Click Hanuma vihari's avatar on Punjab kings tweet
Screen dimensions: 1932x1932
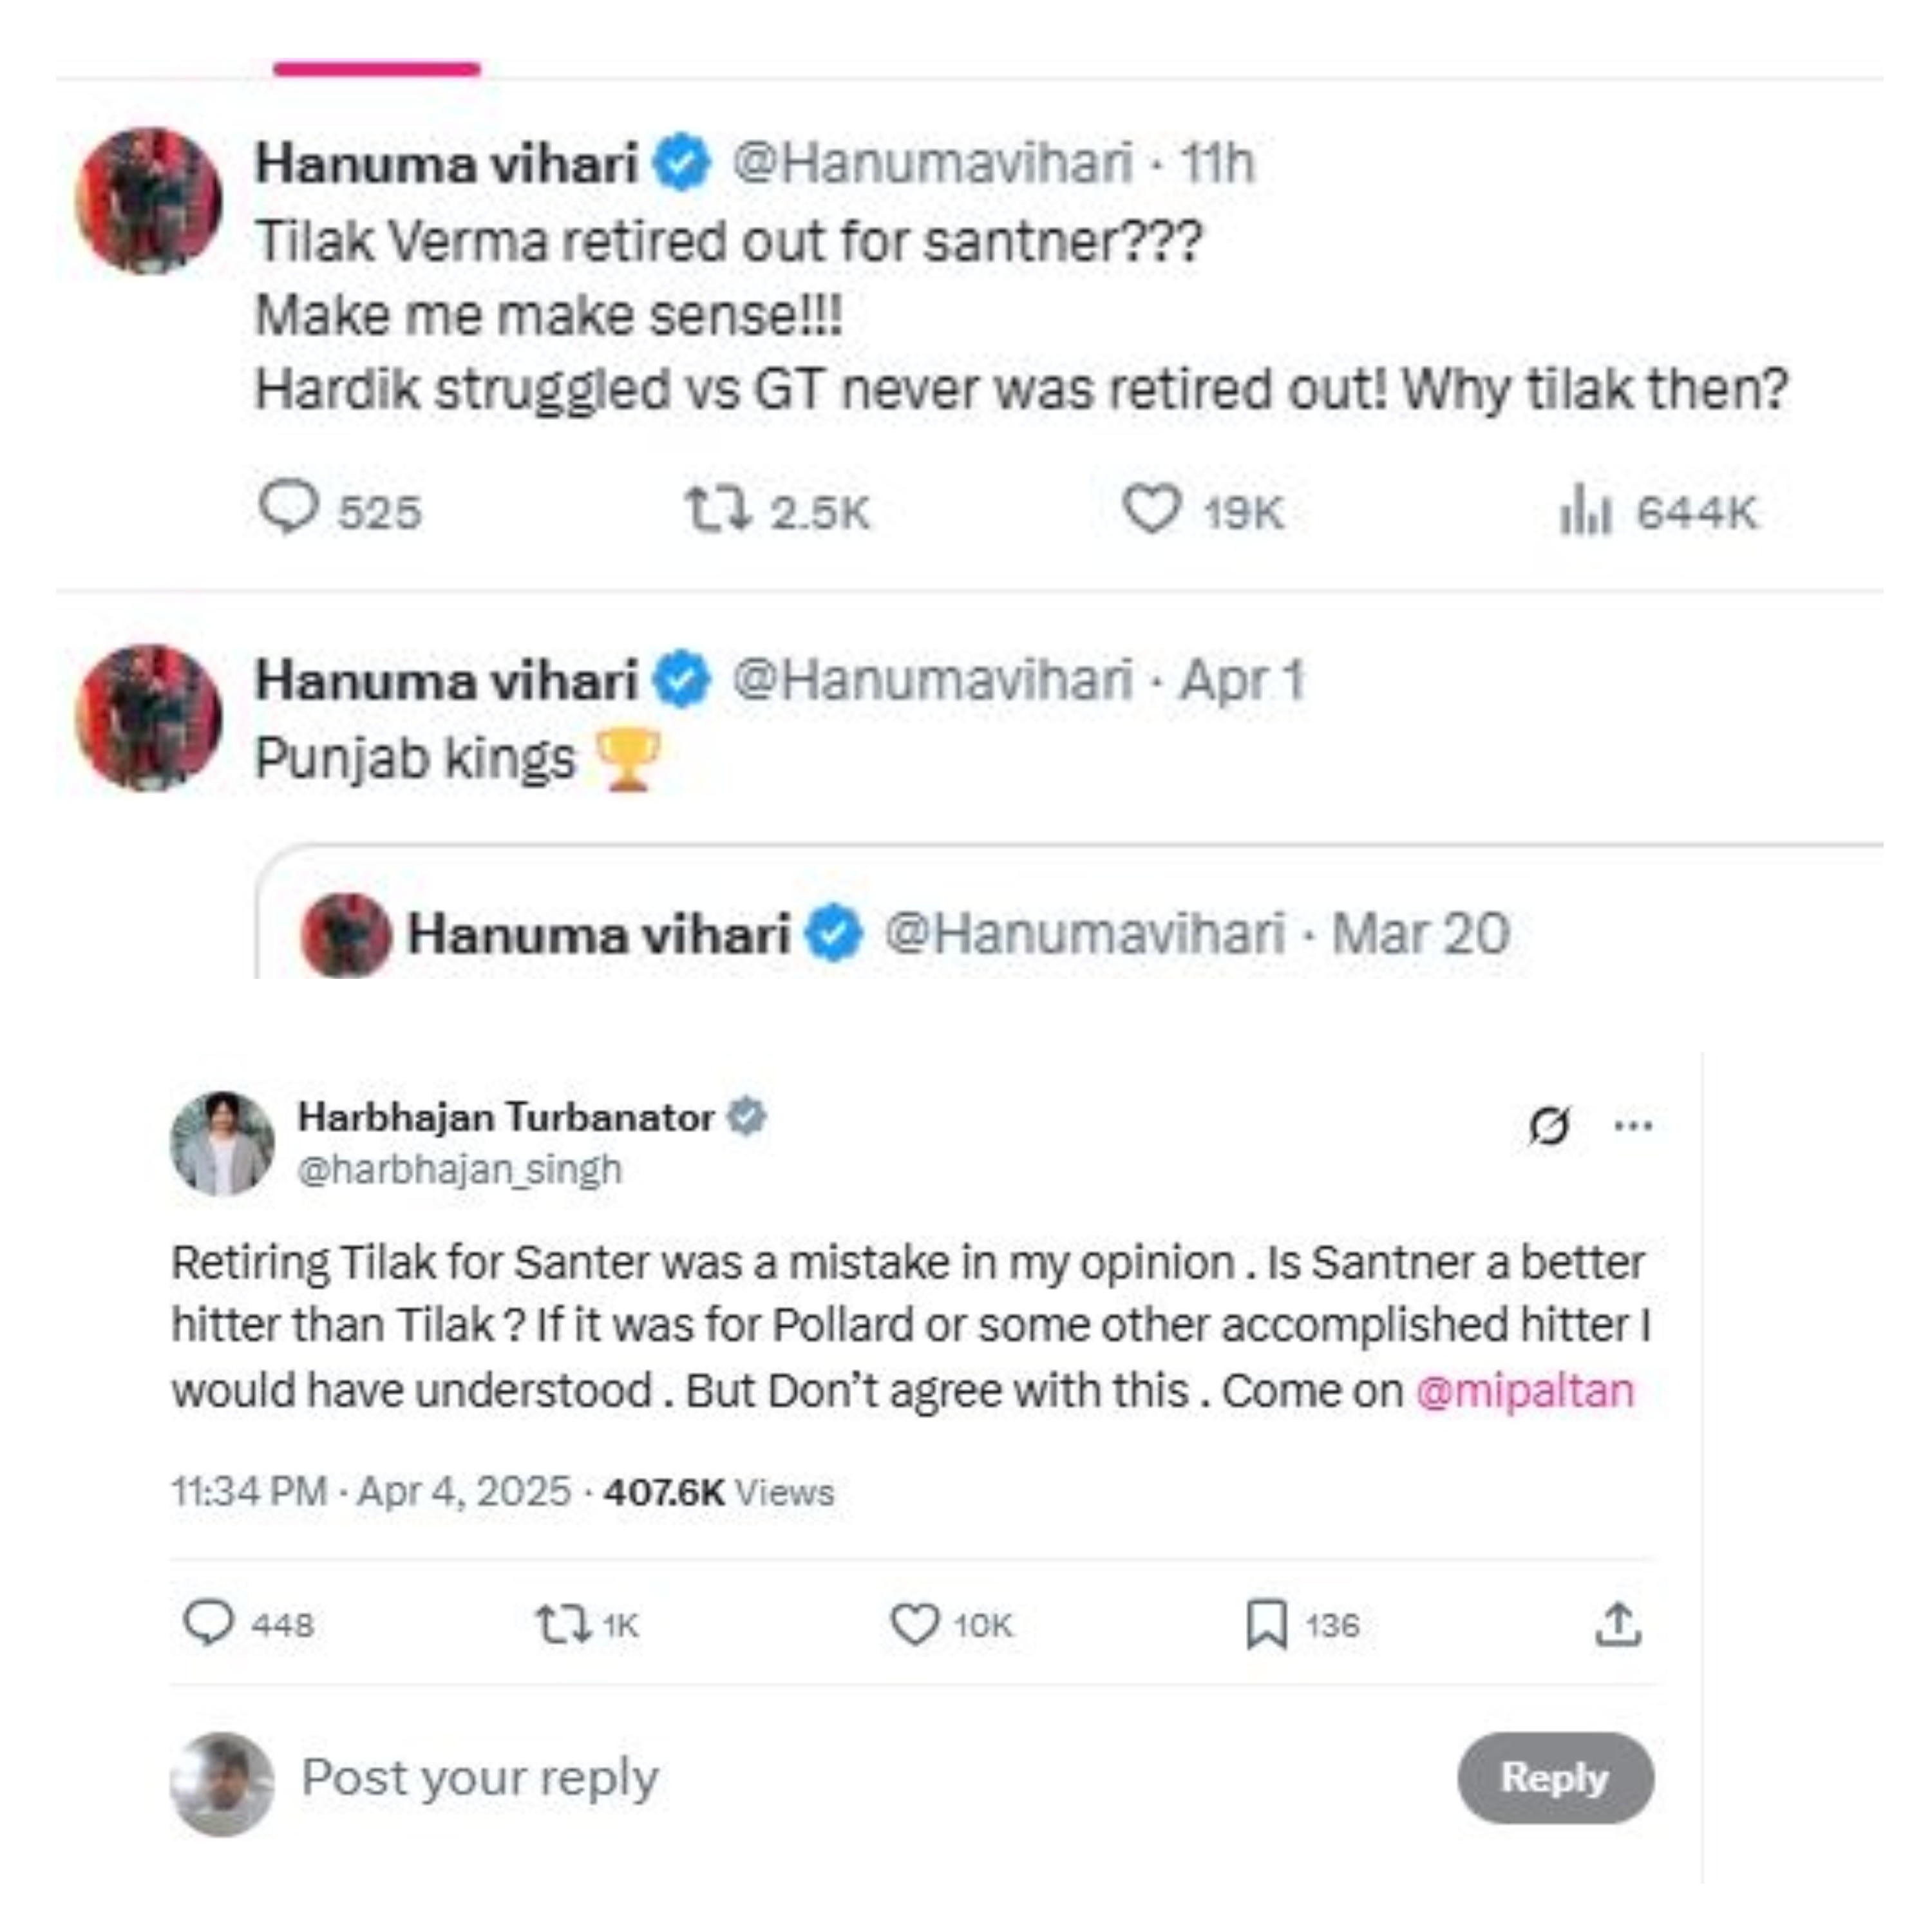[x=149, y=717]
